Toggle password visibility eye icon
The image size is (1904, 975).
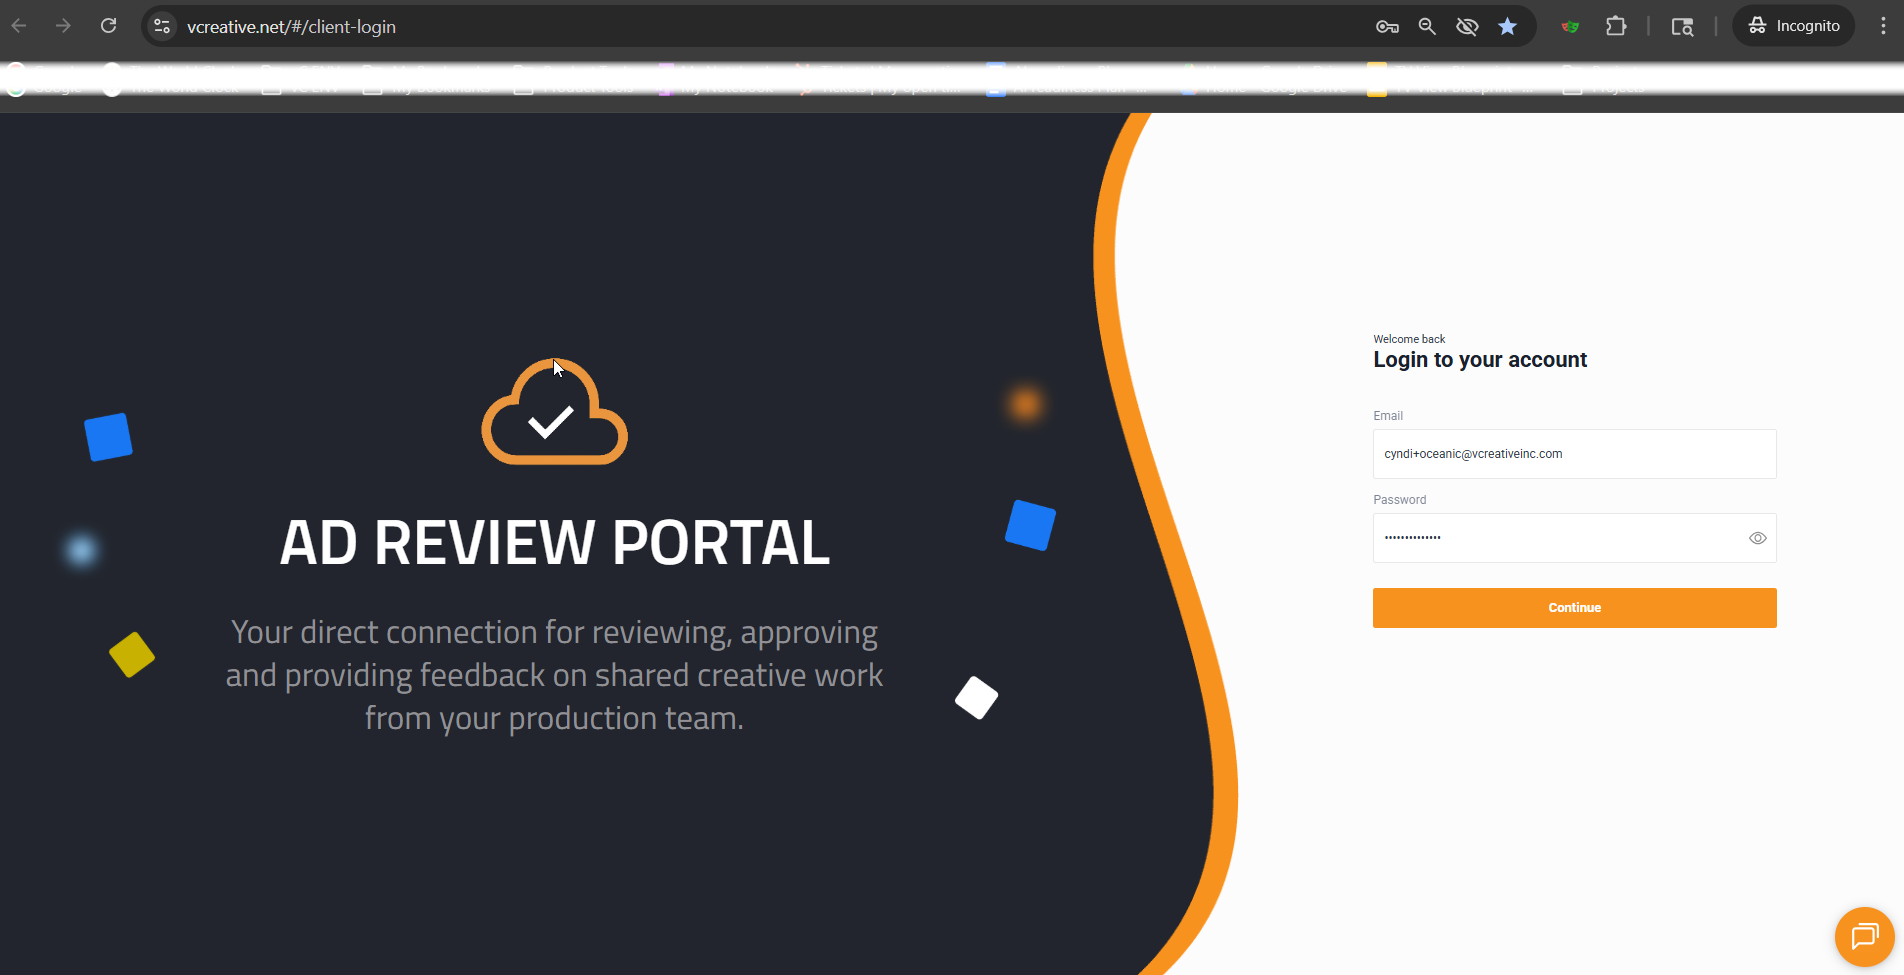pos(1757,538)
